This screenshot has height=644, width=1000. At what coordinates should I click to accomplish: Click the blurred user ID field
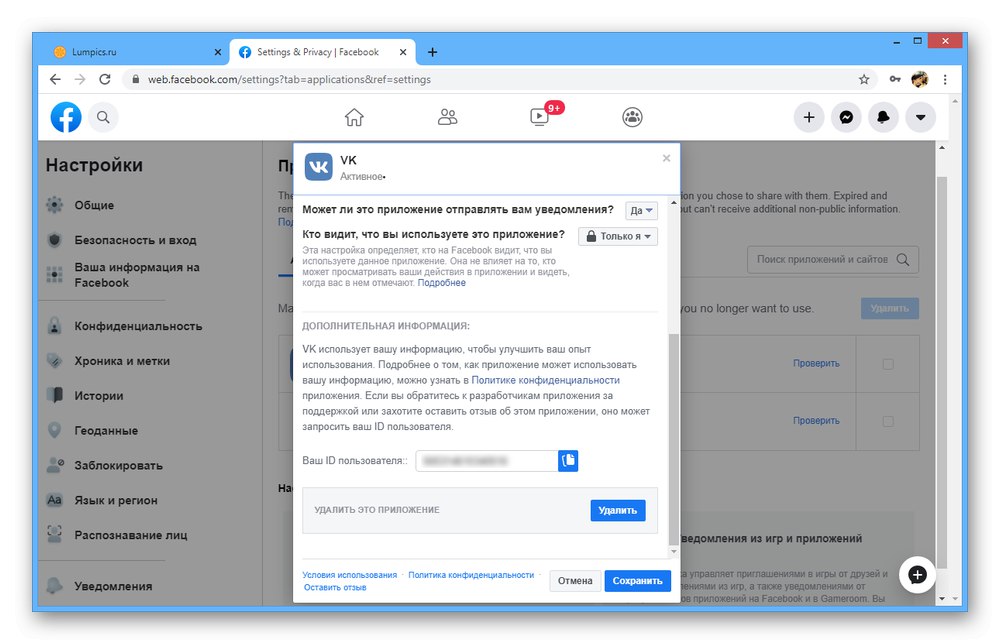coord(487,460)
